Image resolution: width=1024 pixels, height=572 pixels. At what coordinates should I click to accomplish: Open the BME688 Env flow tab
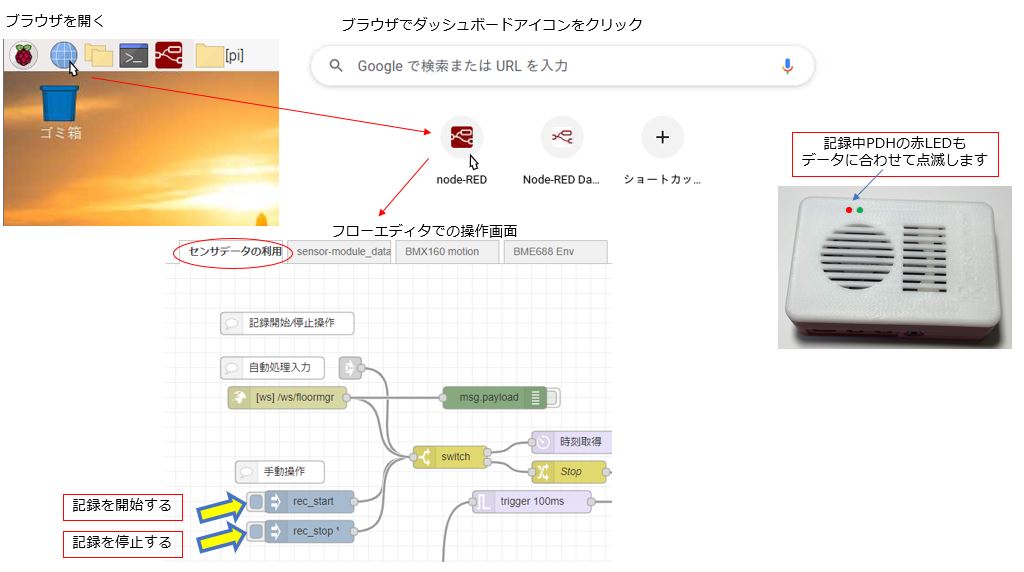pos(546,252)
